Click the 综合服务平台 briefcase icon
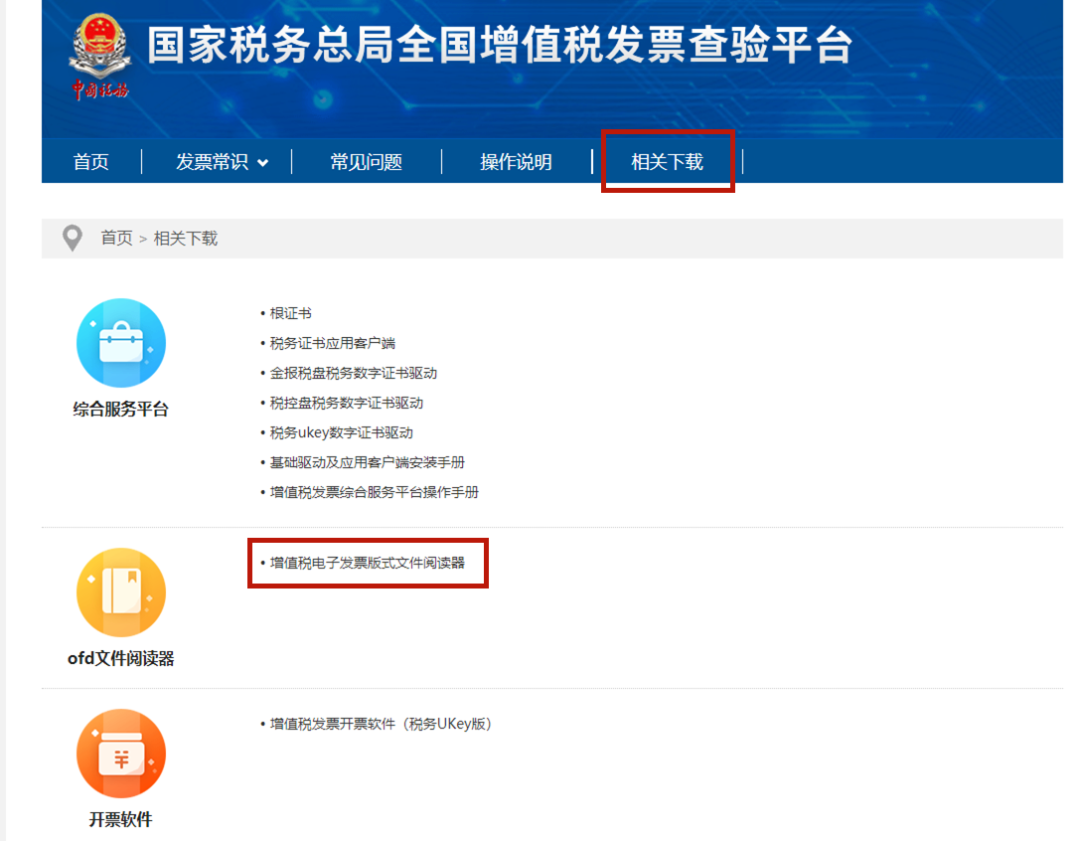Viewport: 1080px width, 841px height. coord(121,342)
